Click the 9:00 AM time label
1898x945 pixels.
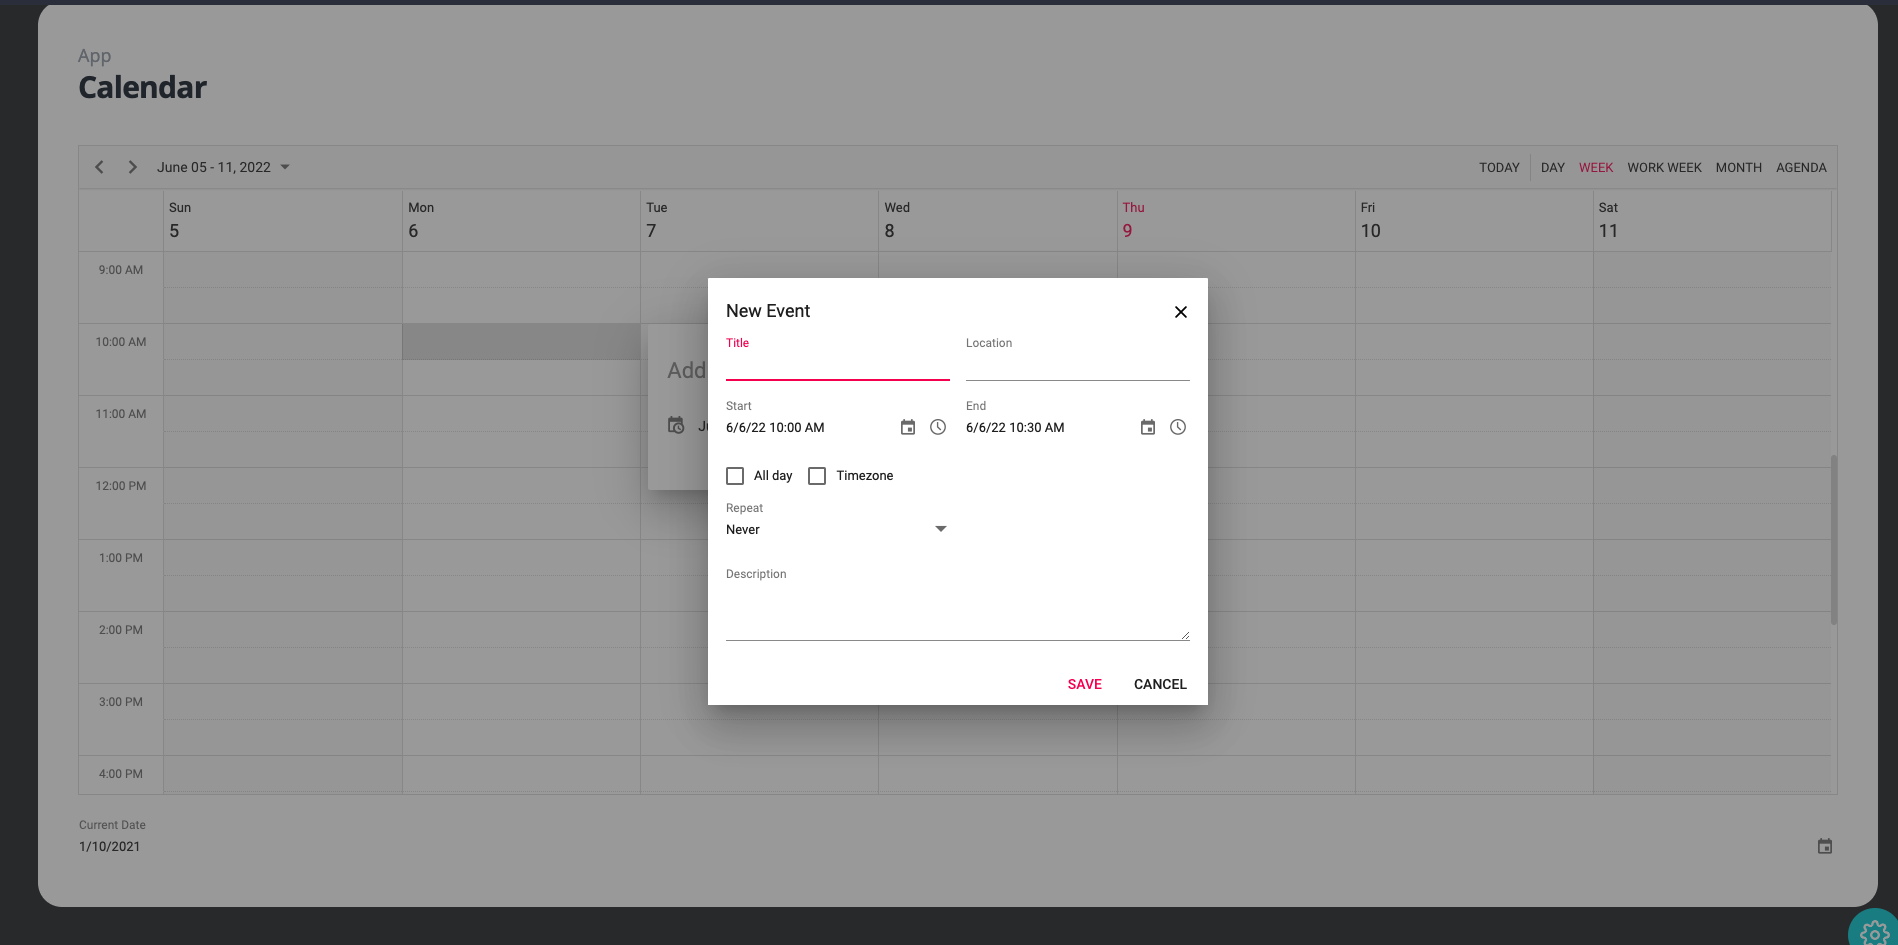tap(121, 270)
